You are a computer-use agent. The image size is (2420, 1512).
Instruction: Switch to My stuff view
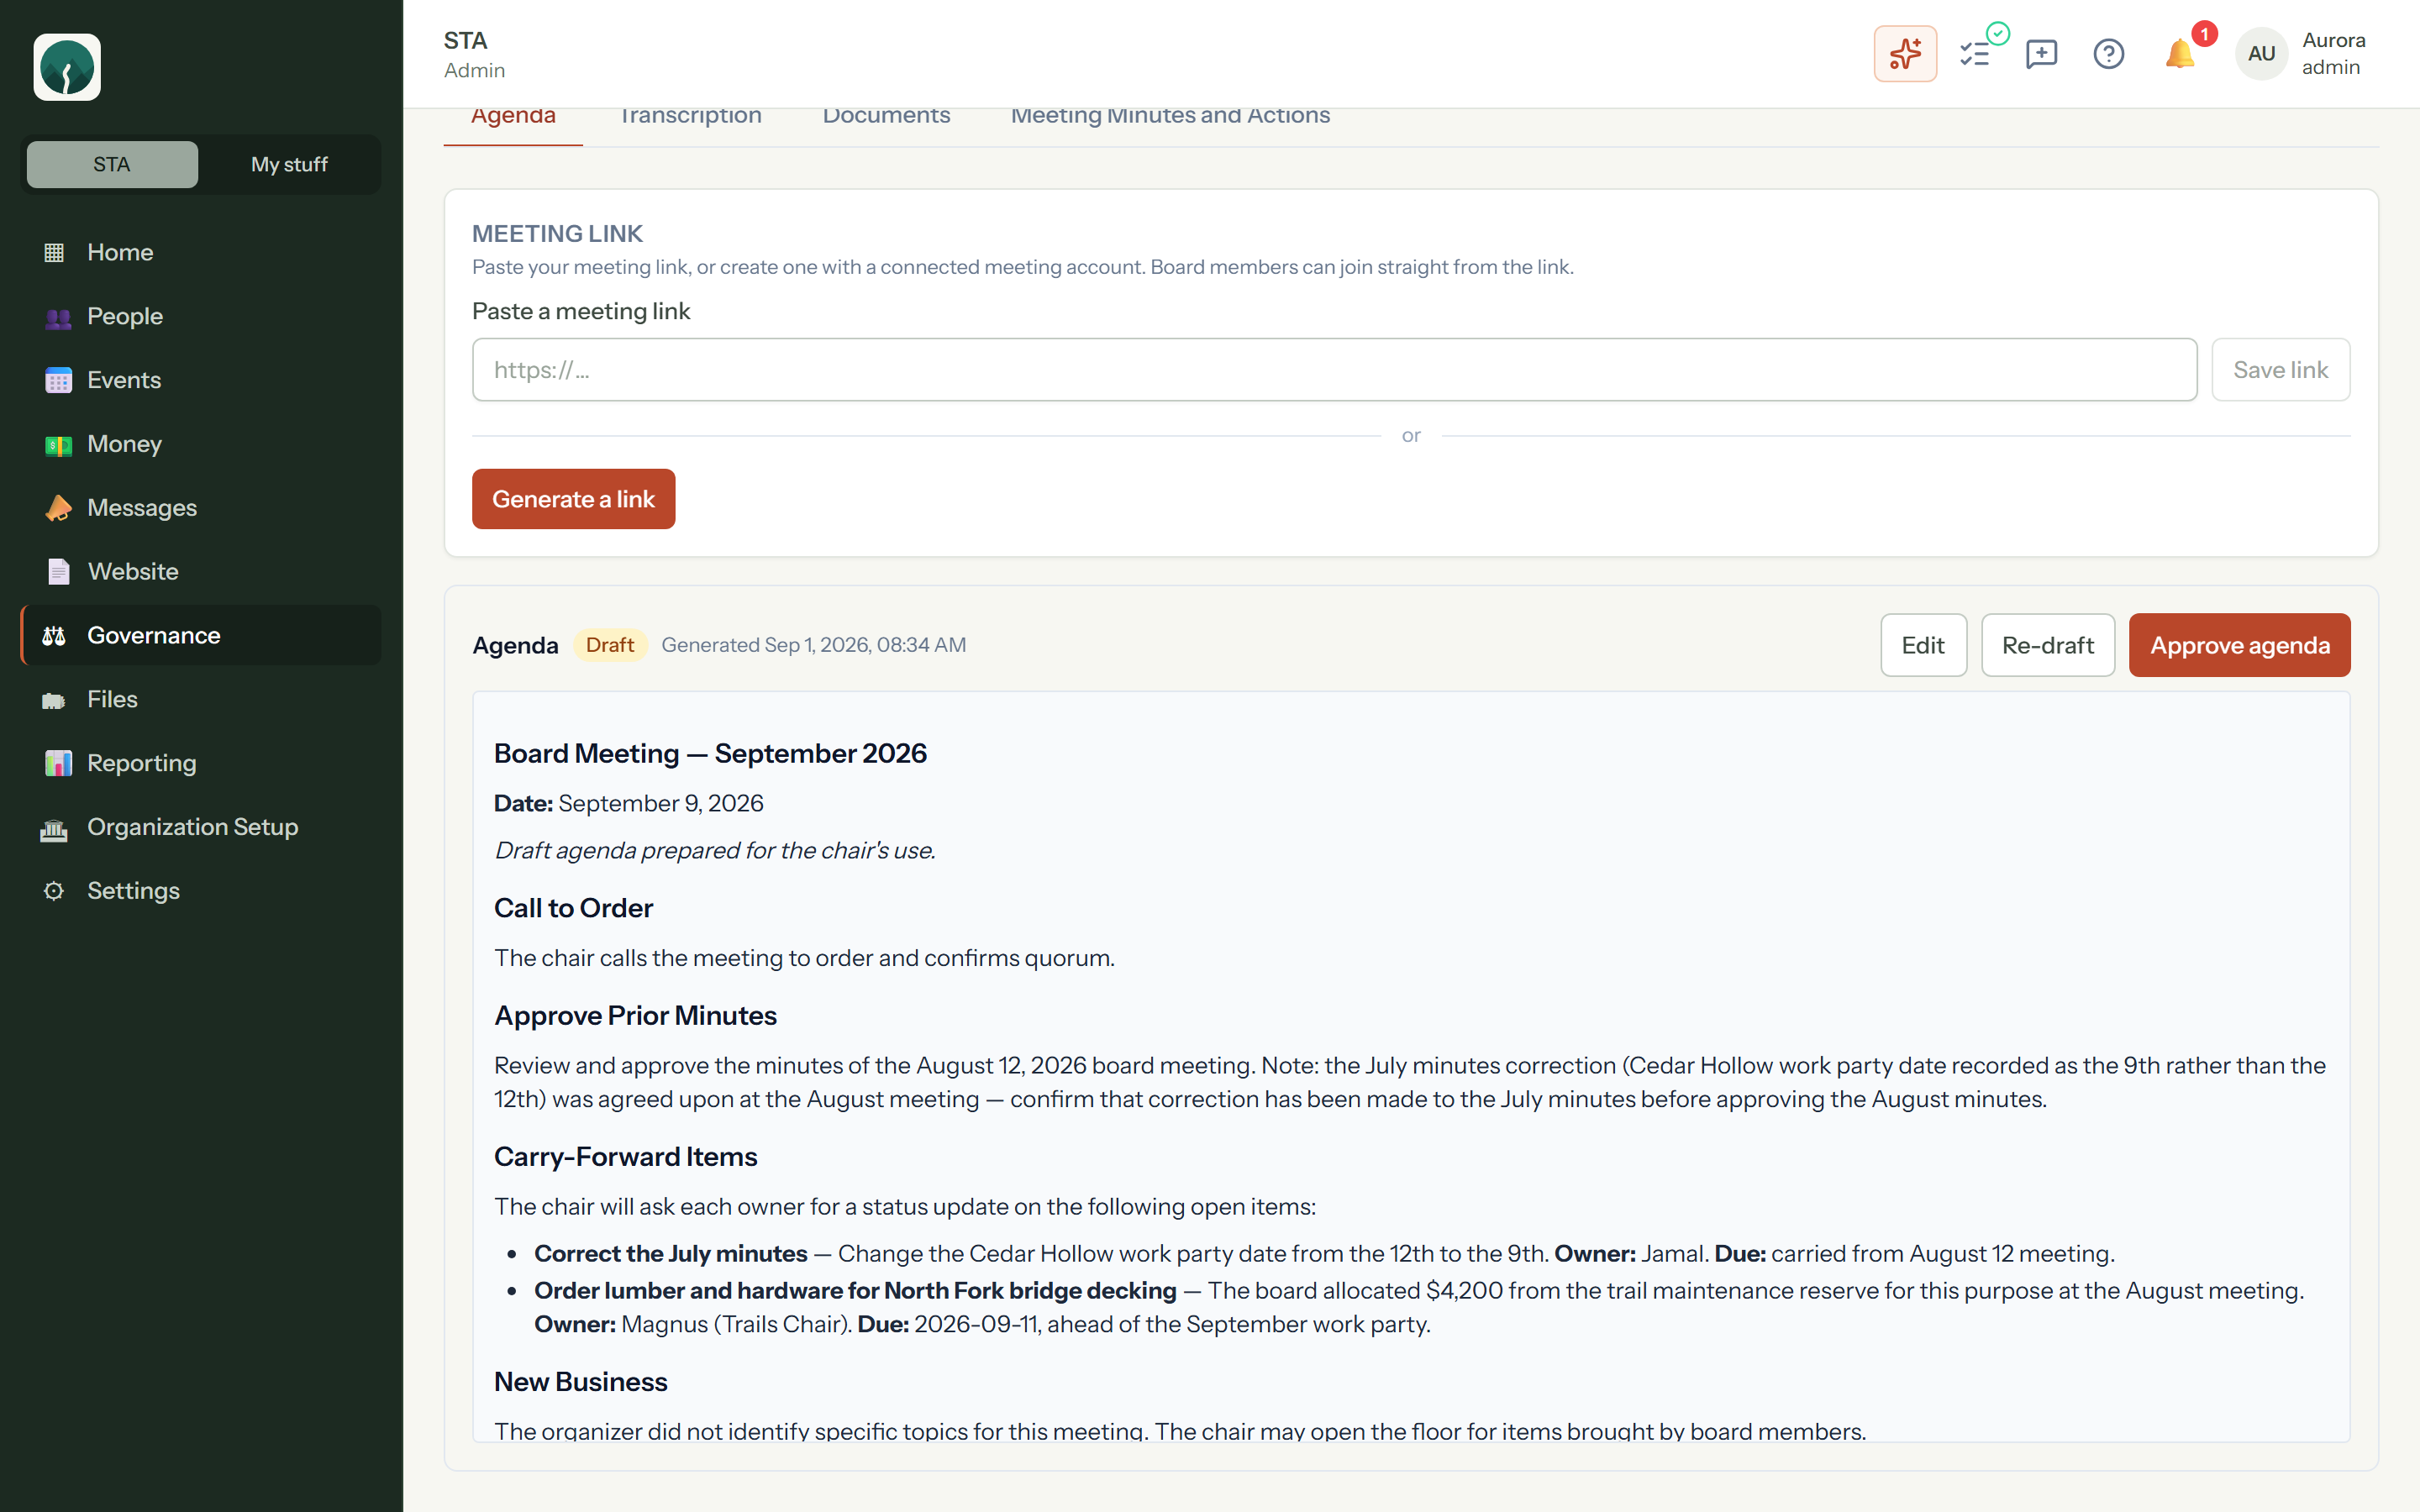[x=289, y=164]
